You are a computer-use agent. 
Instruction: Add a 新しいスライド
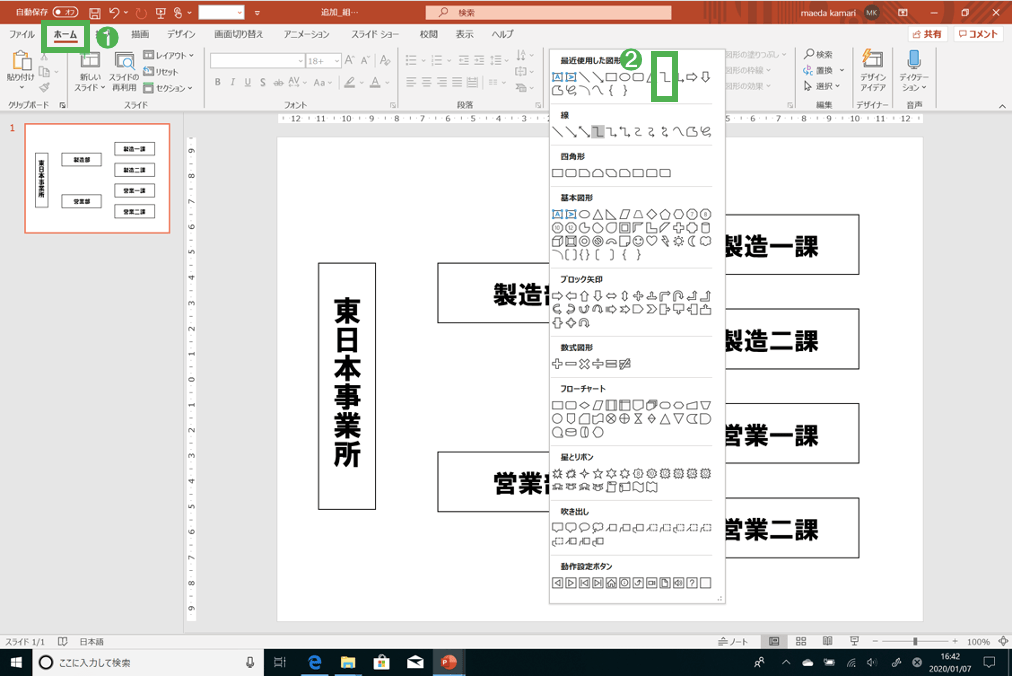point(90,72)
